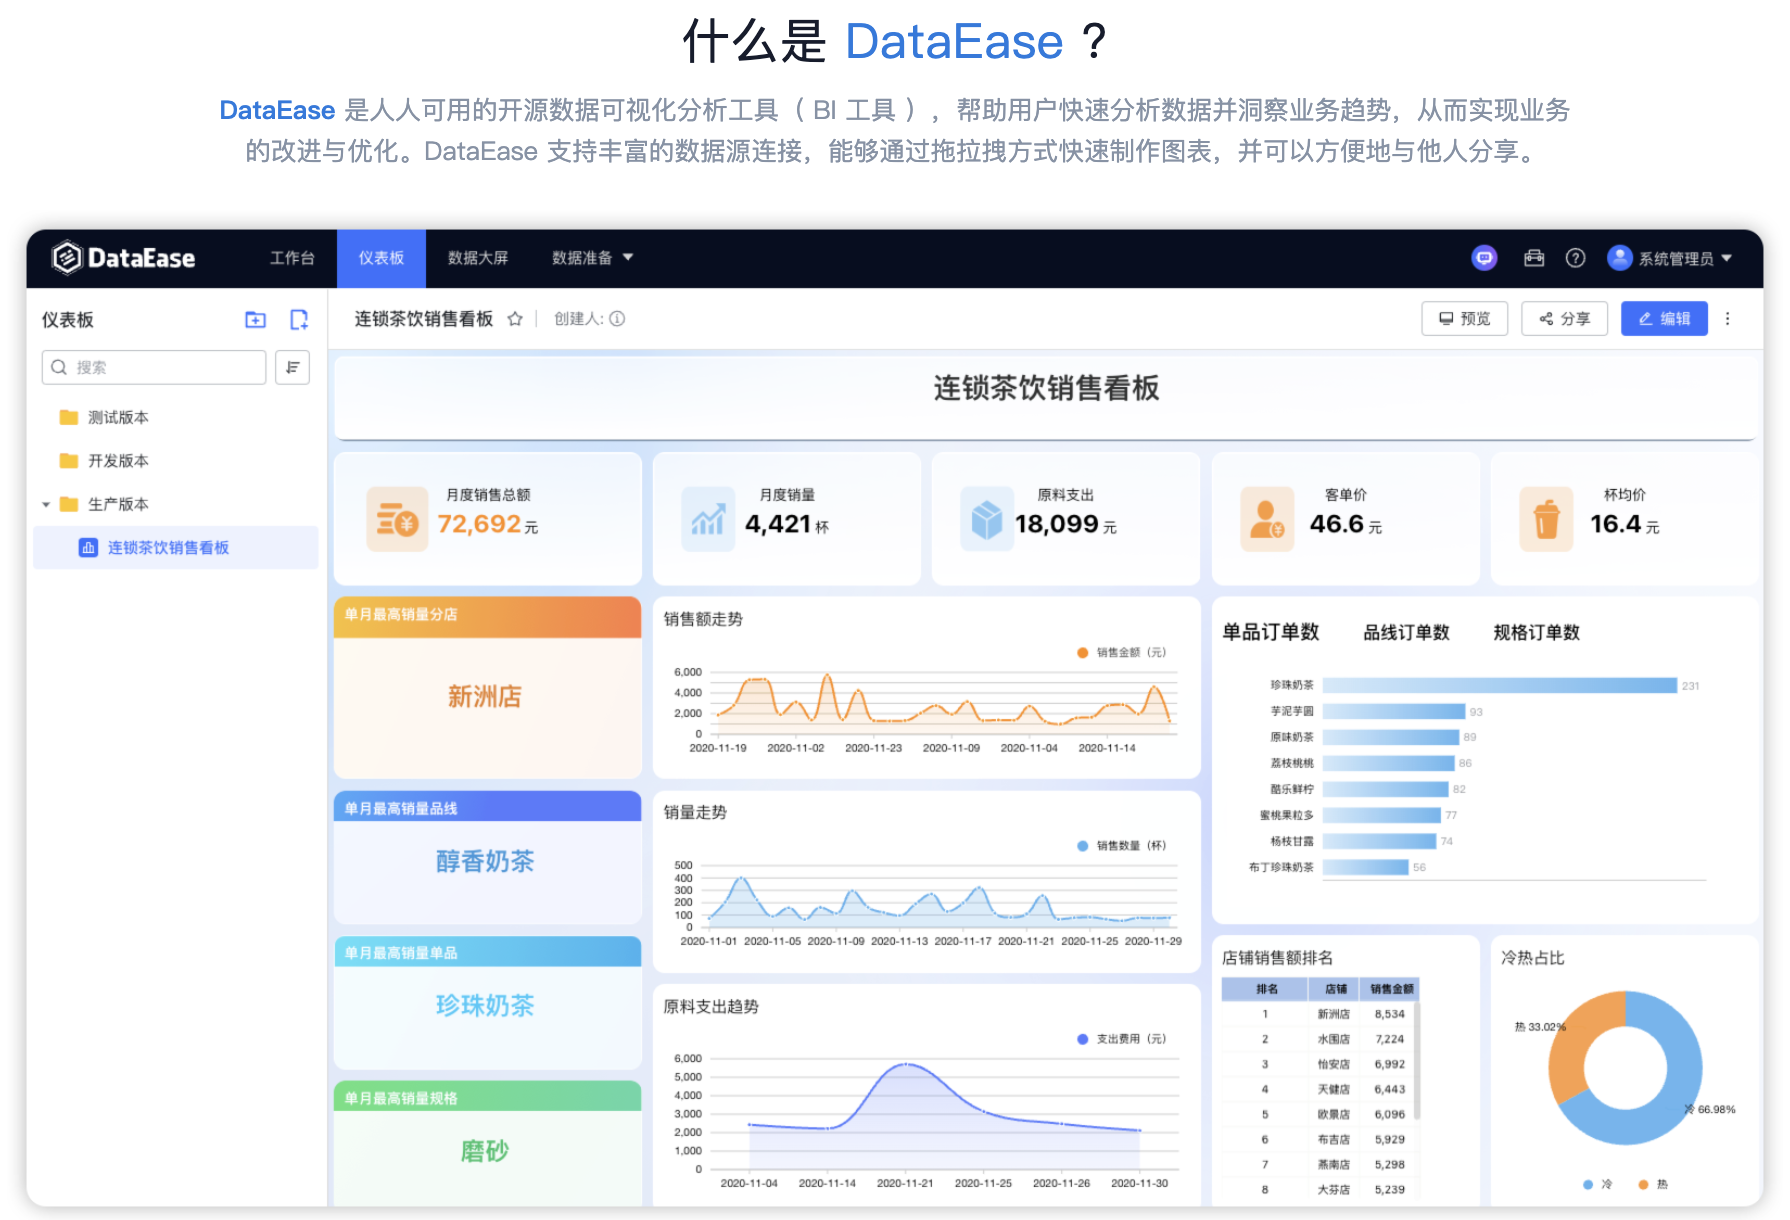Click the 分享 button

[1564, 319]
